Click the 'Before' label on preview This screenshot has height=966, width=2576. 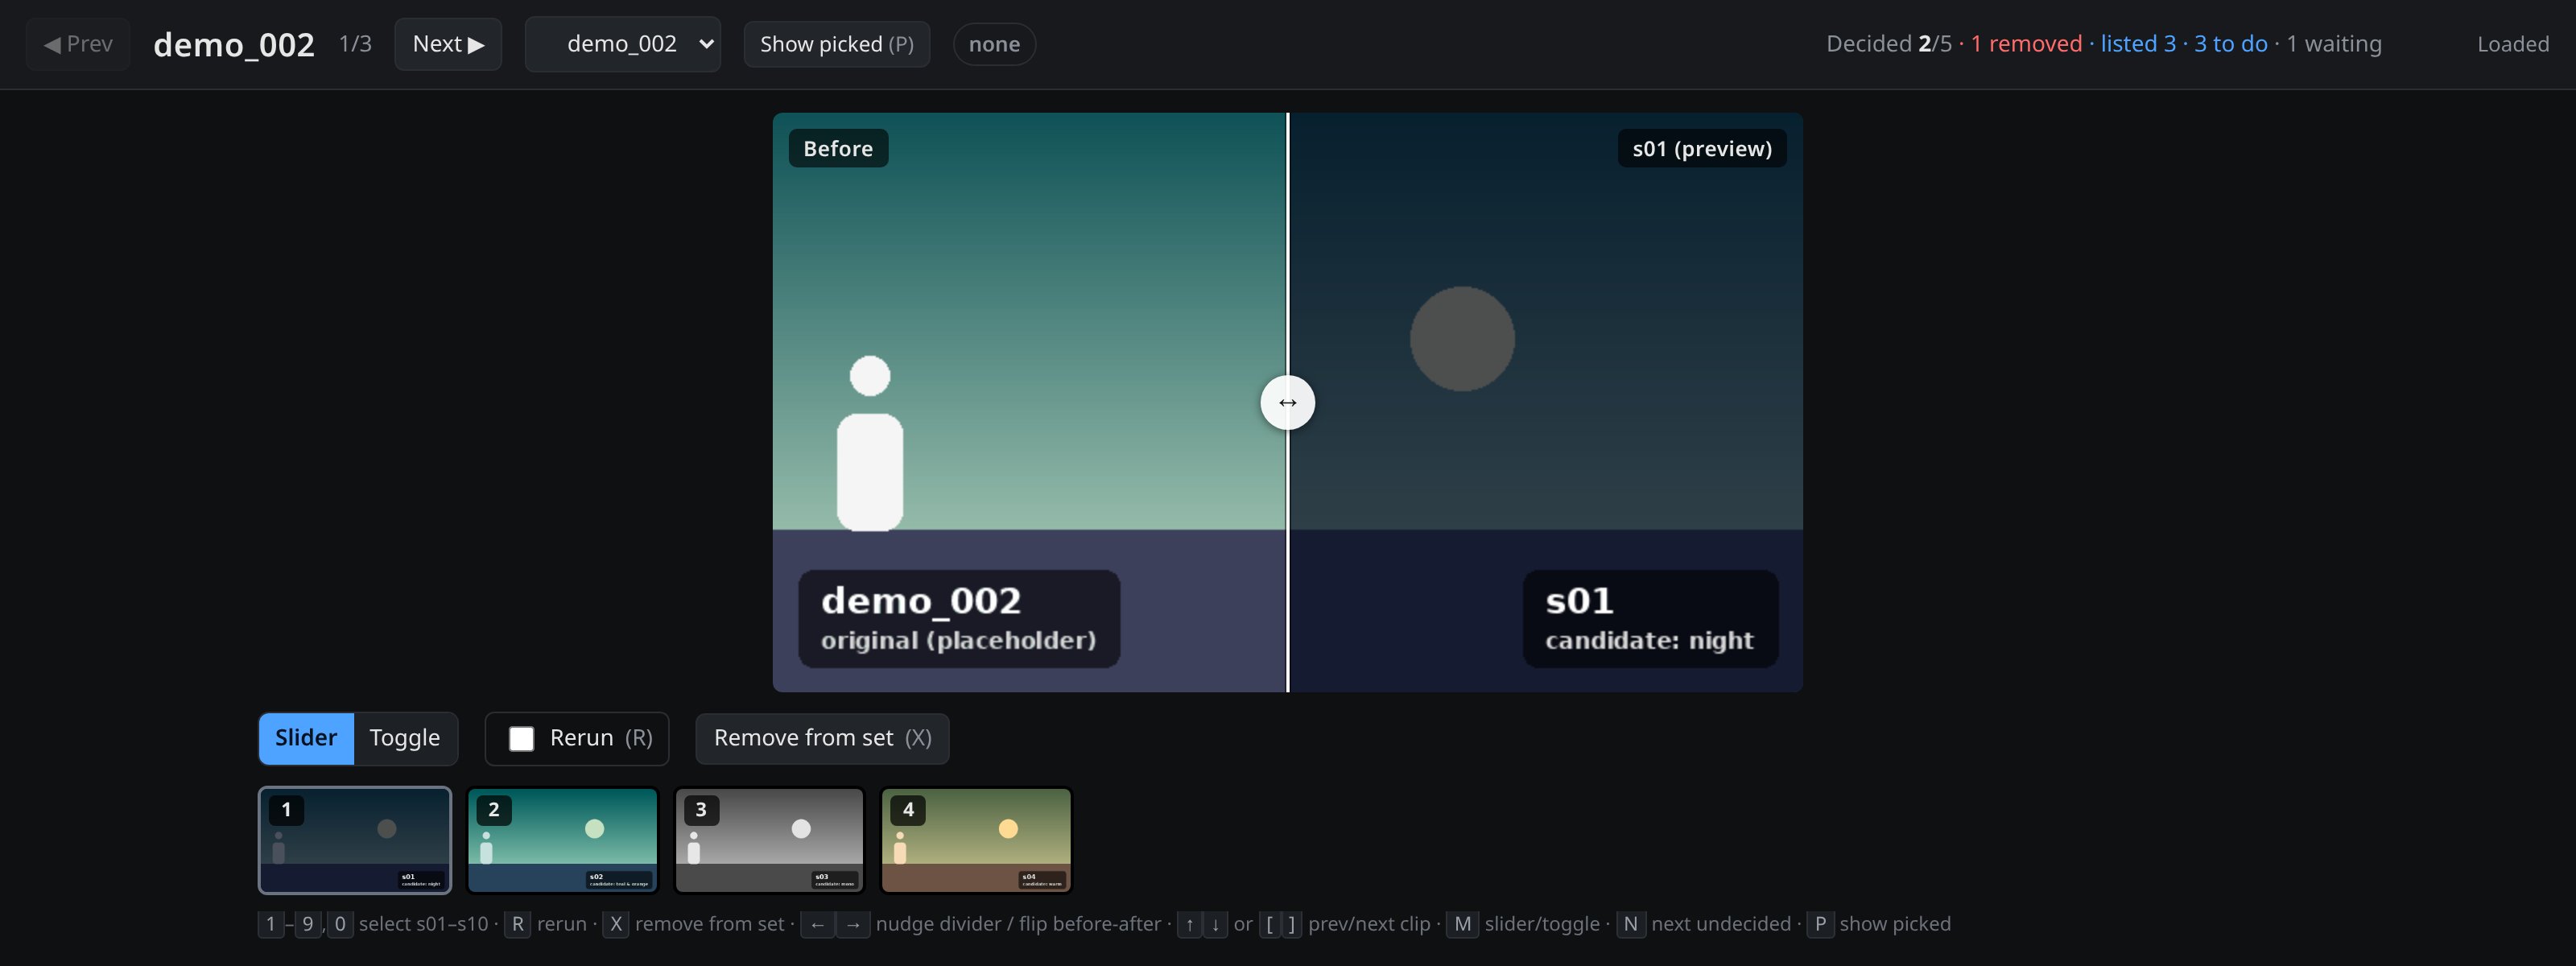(x=838, y=148)
